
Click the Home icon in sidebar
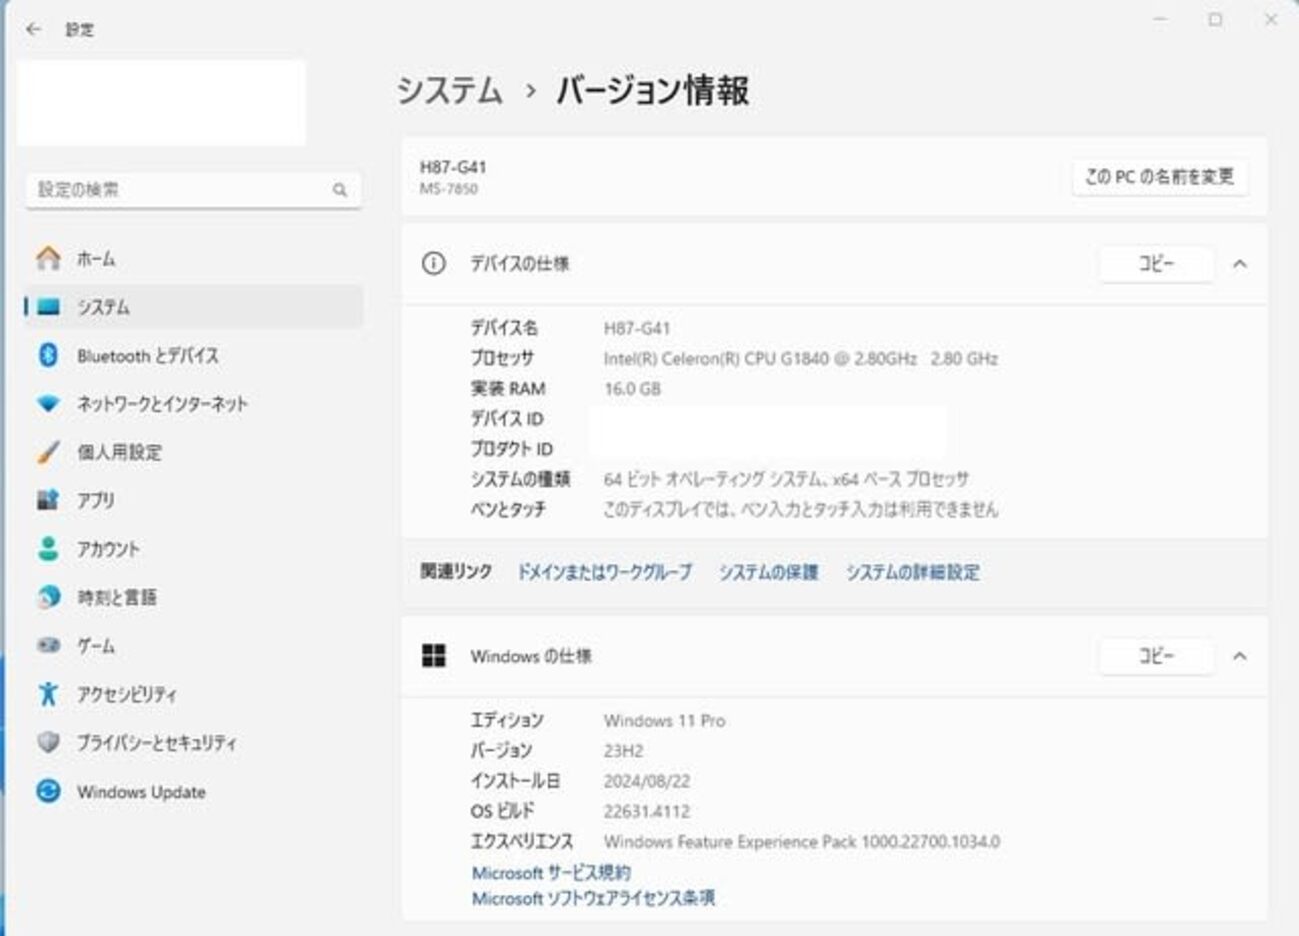click(x=48, y=259)
